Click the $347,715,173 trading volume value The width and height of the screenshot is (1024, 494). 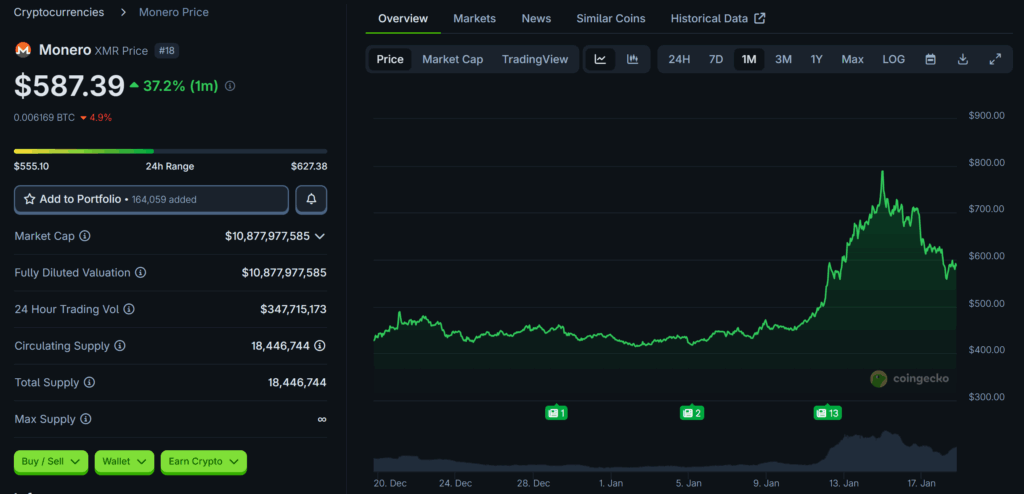[293, 309]
